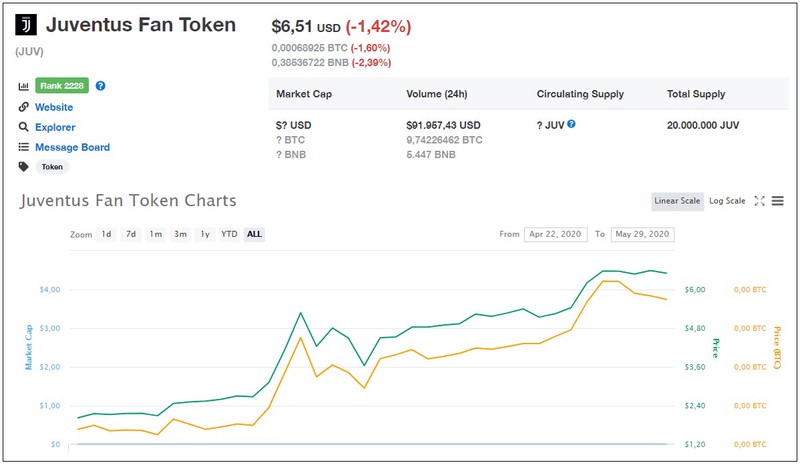The image size is (800, 465).
Task: Click the (JUV) ticker symbol
Action: pos(29,52)
